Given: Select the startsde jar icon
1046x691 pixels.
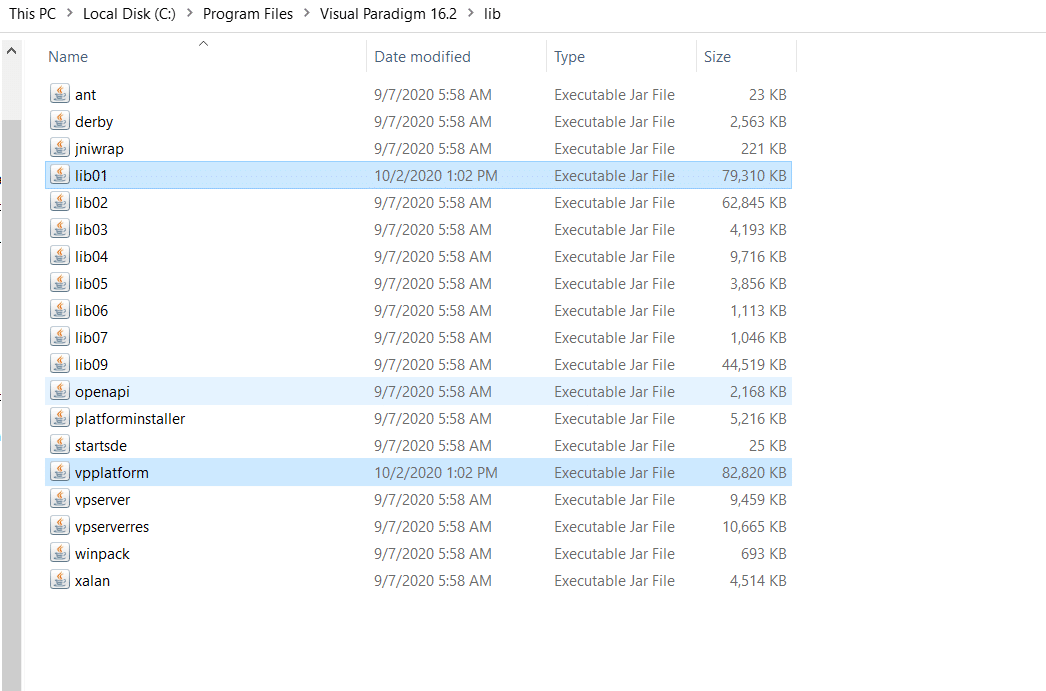Looking at the screenshot, I should click(60, 446).
